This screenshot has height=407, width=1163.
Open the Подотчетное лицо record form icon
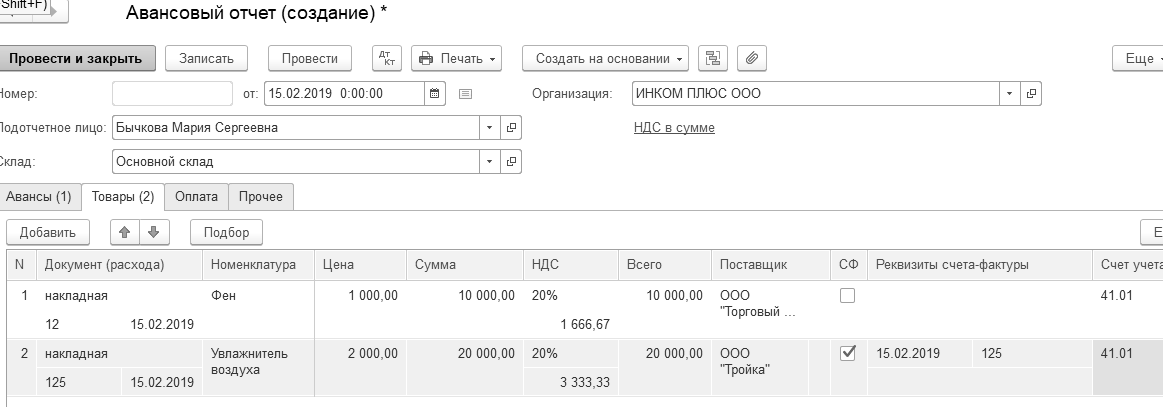tap(512, 128)
